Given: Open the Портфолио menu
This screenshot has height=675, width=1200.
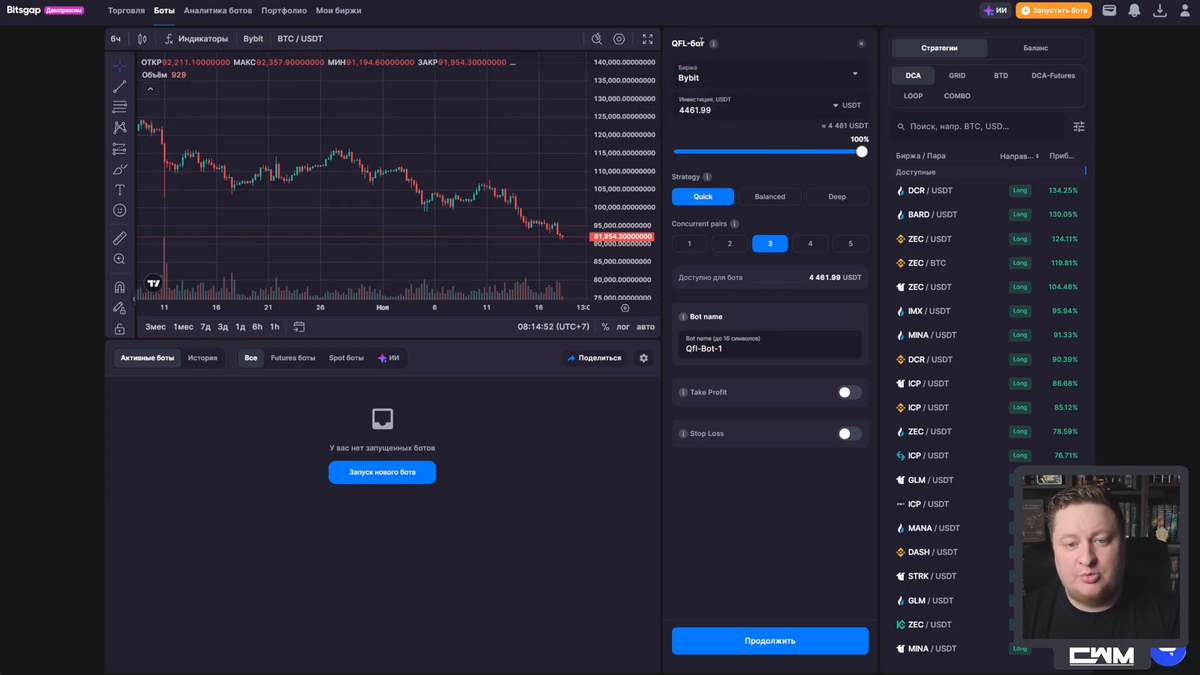Looking at the screenshot, I should [284, 10].
